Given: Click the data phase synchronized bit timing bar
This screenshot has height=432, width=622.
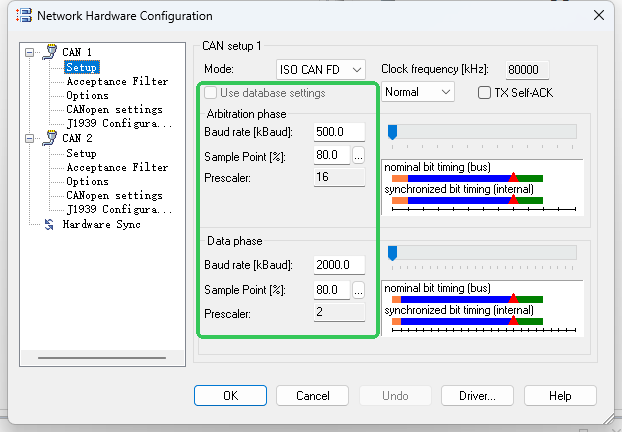Looking at the screenshot, I should click(467, 321).
